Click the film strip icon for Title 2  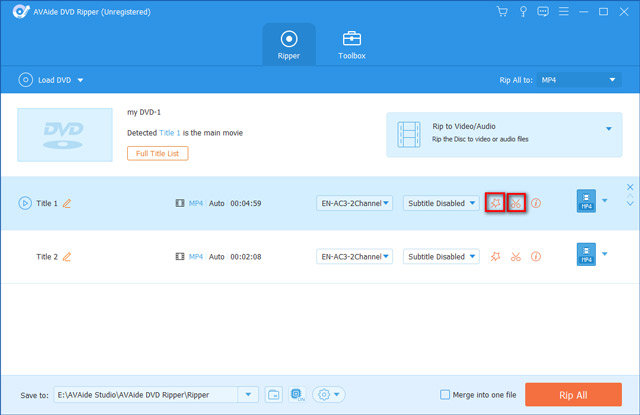(x=180, y=257)
